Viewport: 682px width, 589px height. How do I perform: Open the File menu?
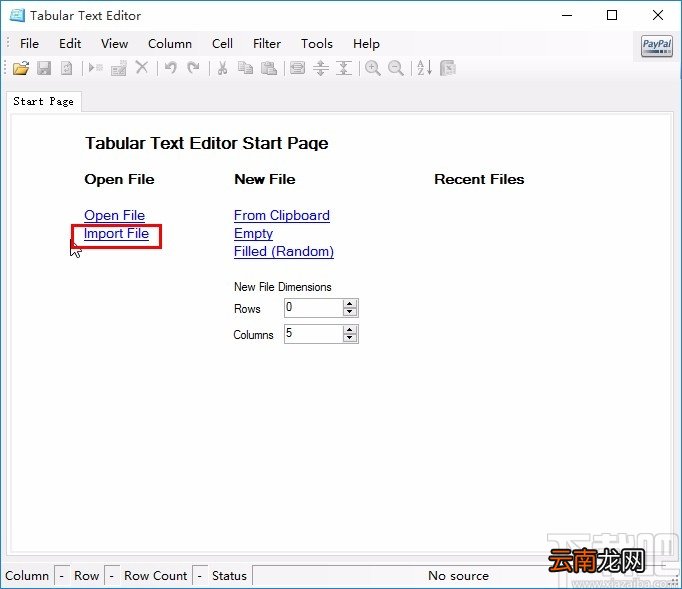[x=30, y=44]
